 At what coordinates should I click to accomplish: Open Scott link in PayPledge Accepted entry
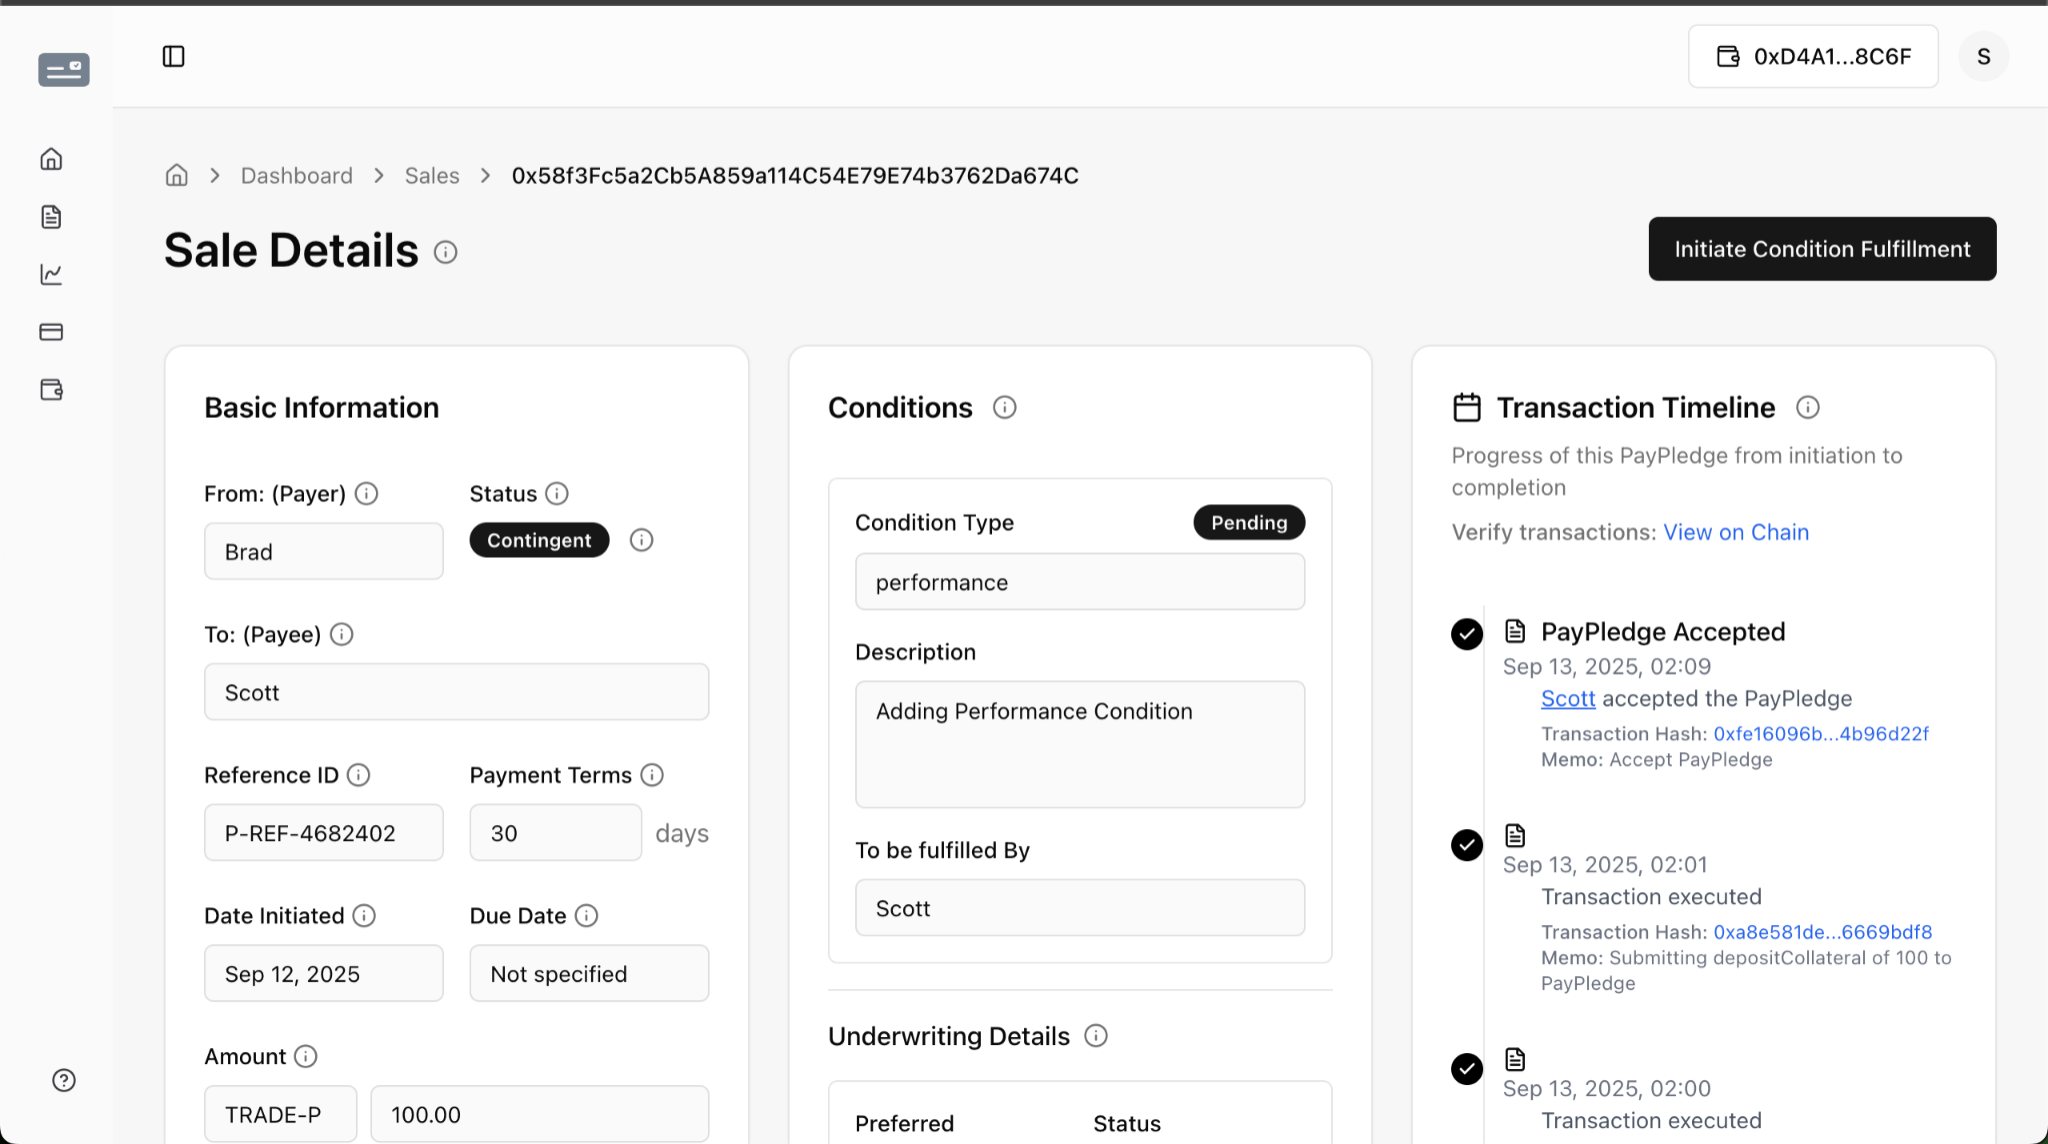1568,699
